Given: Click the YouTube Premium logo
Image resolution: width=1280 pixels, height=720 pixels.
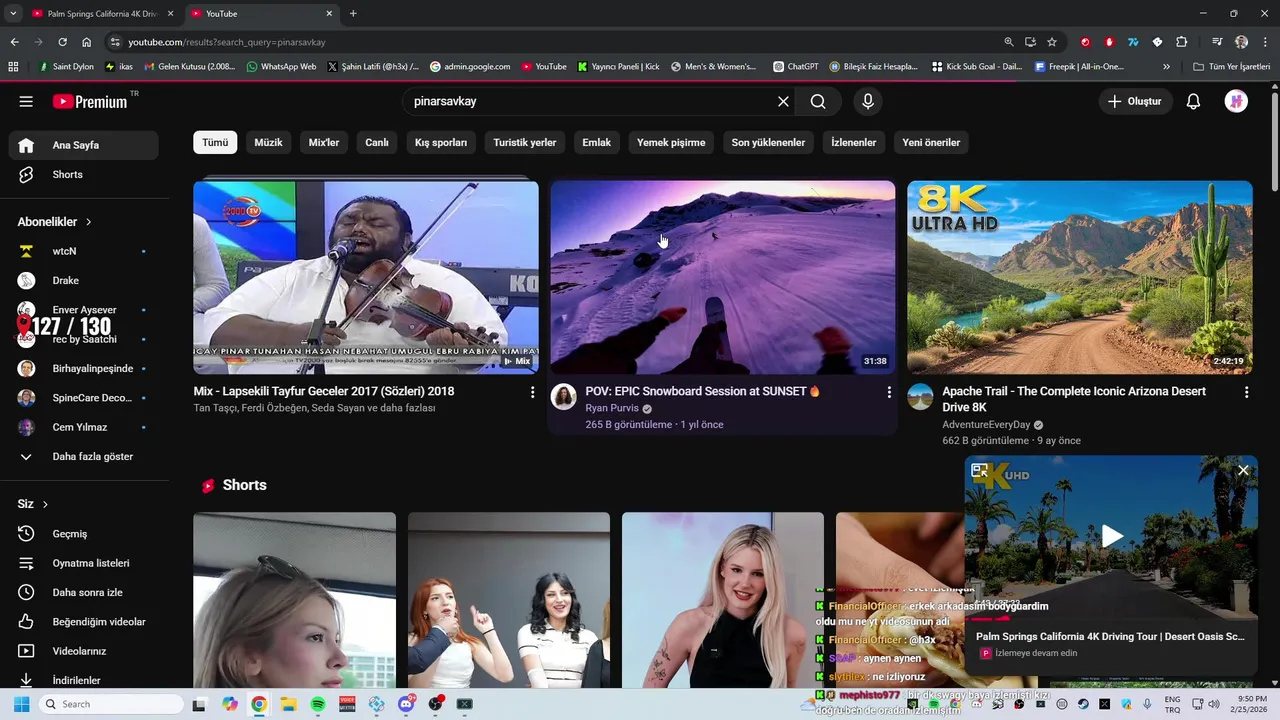Looking at the screenshot, I should [92, 101].
